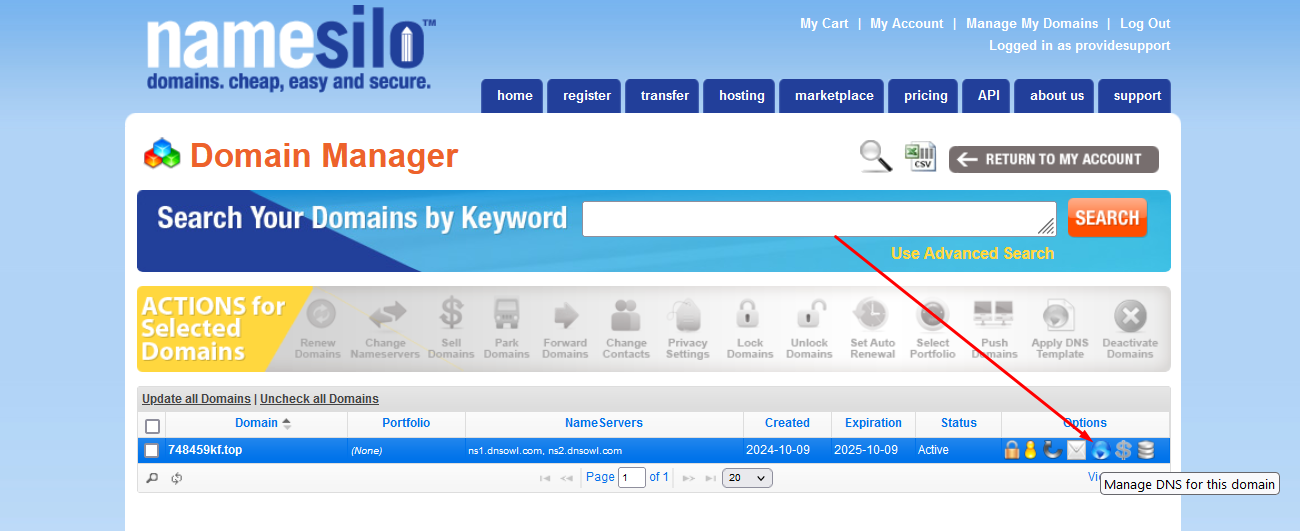The height and width of the screenshot is (531, 1300).
Task: Open the rows-per-page dropdown showing 20
Action: [747, 478]
